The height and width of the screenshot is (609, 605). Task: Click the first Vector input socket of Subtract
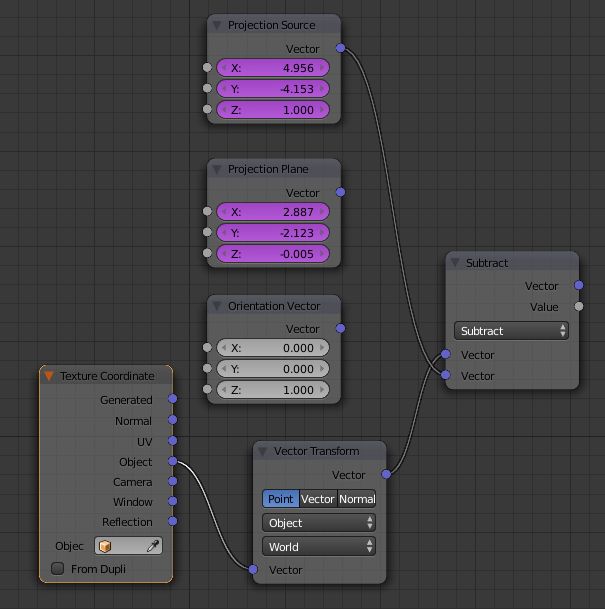tap(445, 354)
